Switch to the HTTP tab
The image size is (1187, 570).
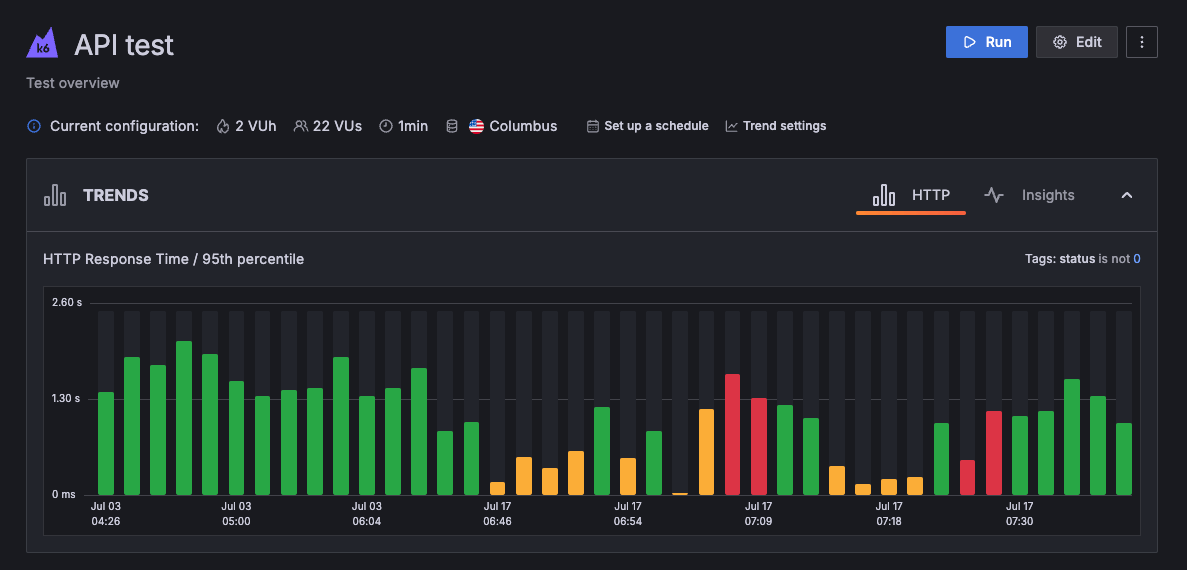pyautogui.click(x=911, y=195)
